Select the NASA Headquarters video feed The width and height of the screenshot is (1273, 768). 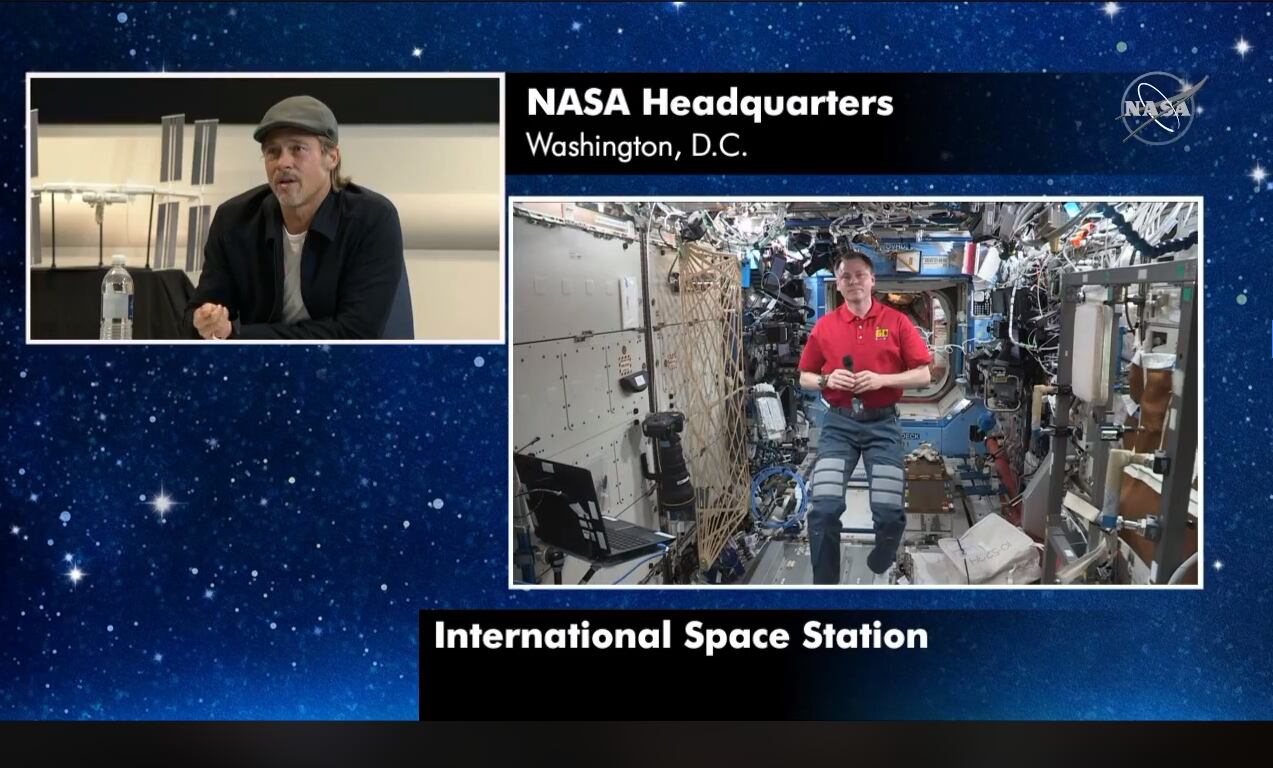[x=265, y=208]
